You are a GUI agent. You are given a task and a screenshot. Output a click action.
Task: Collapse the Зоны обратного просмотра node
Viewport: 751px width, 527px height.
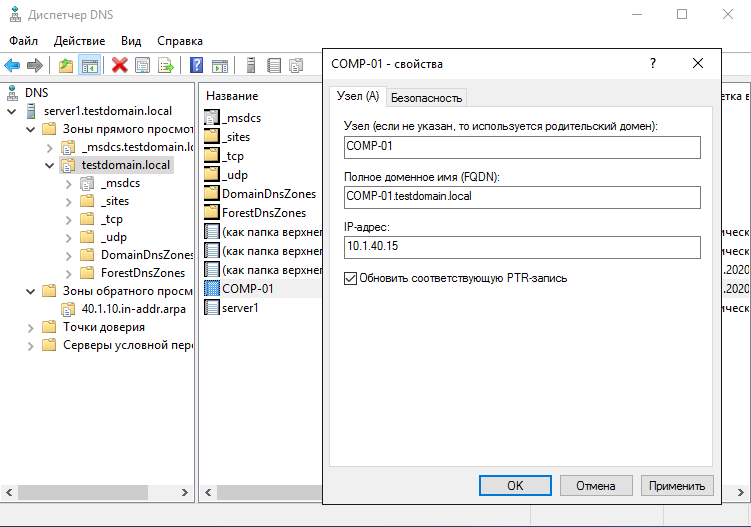(31, 291)
